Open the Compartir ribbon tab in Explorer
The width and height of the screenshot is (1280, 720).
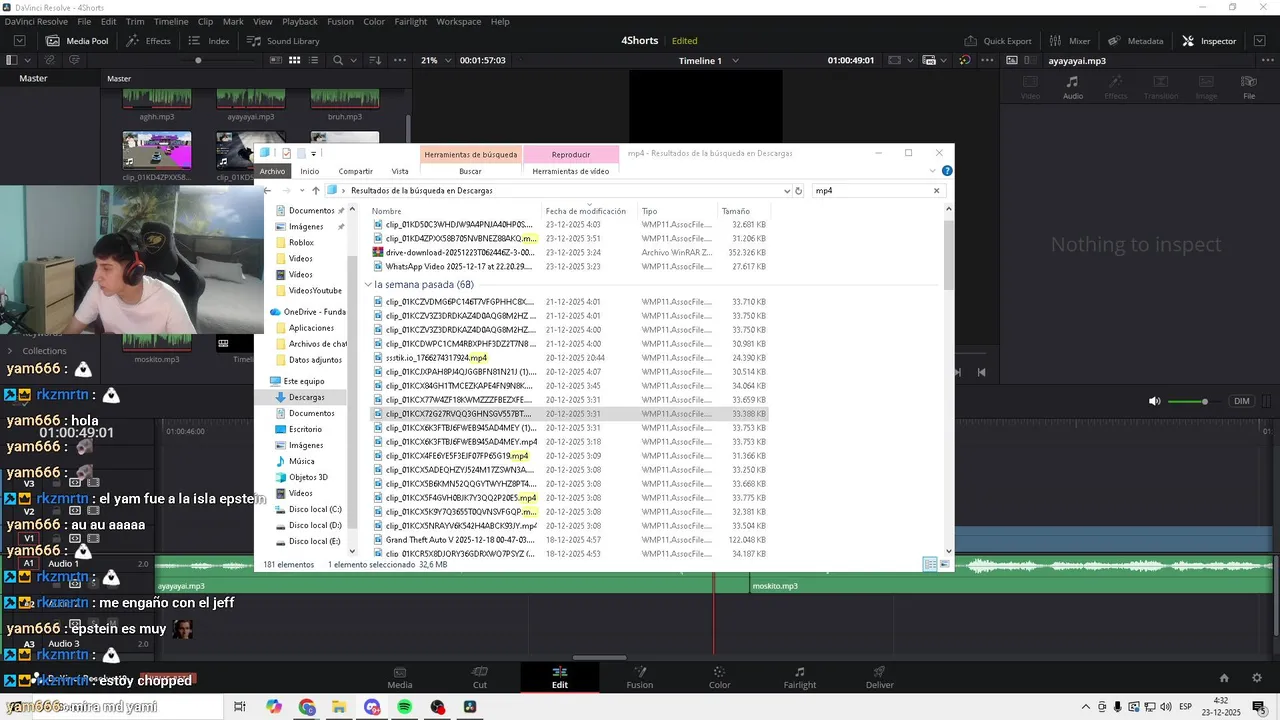pyautogui.click(x=355, y=171)
